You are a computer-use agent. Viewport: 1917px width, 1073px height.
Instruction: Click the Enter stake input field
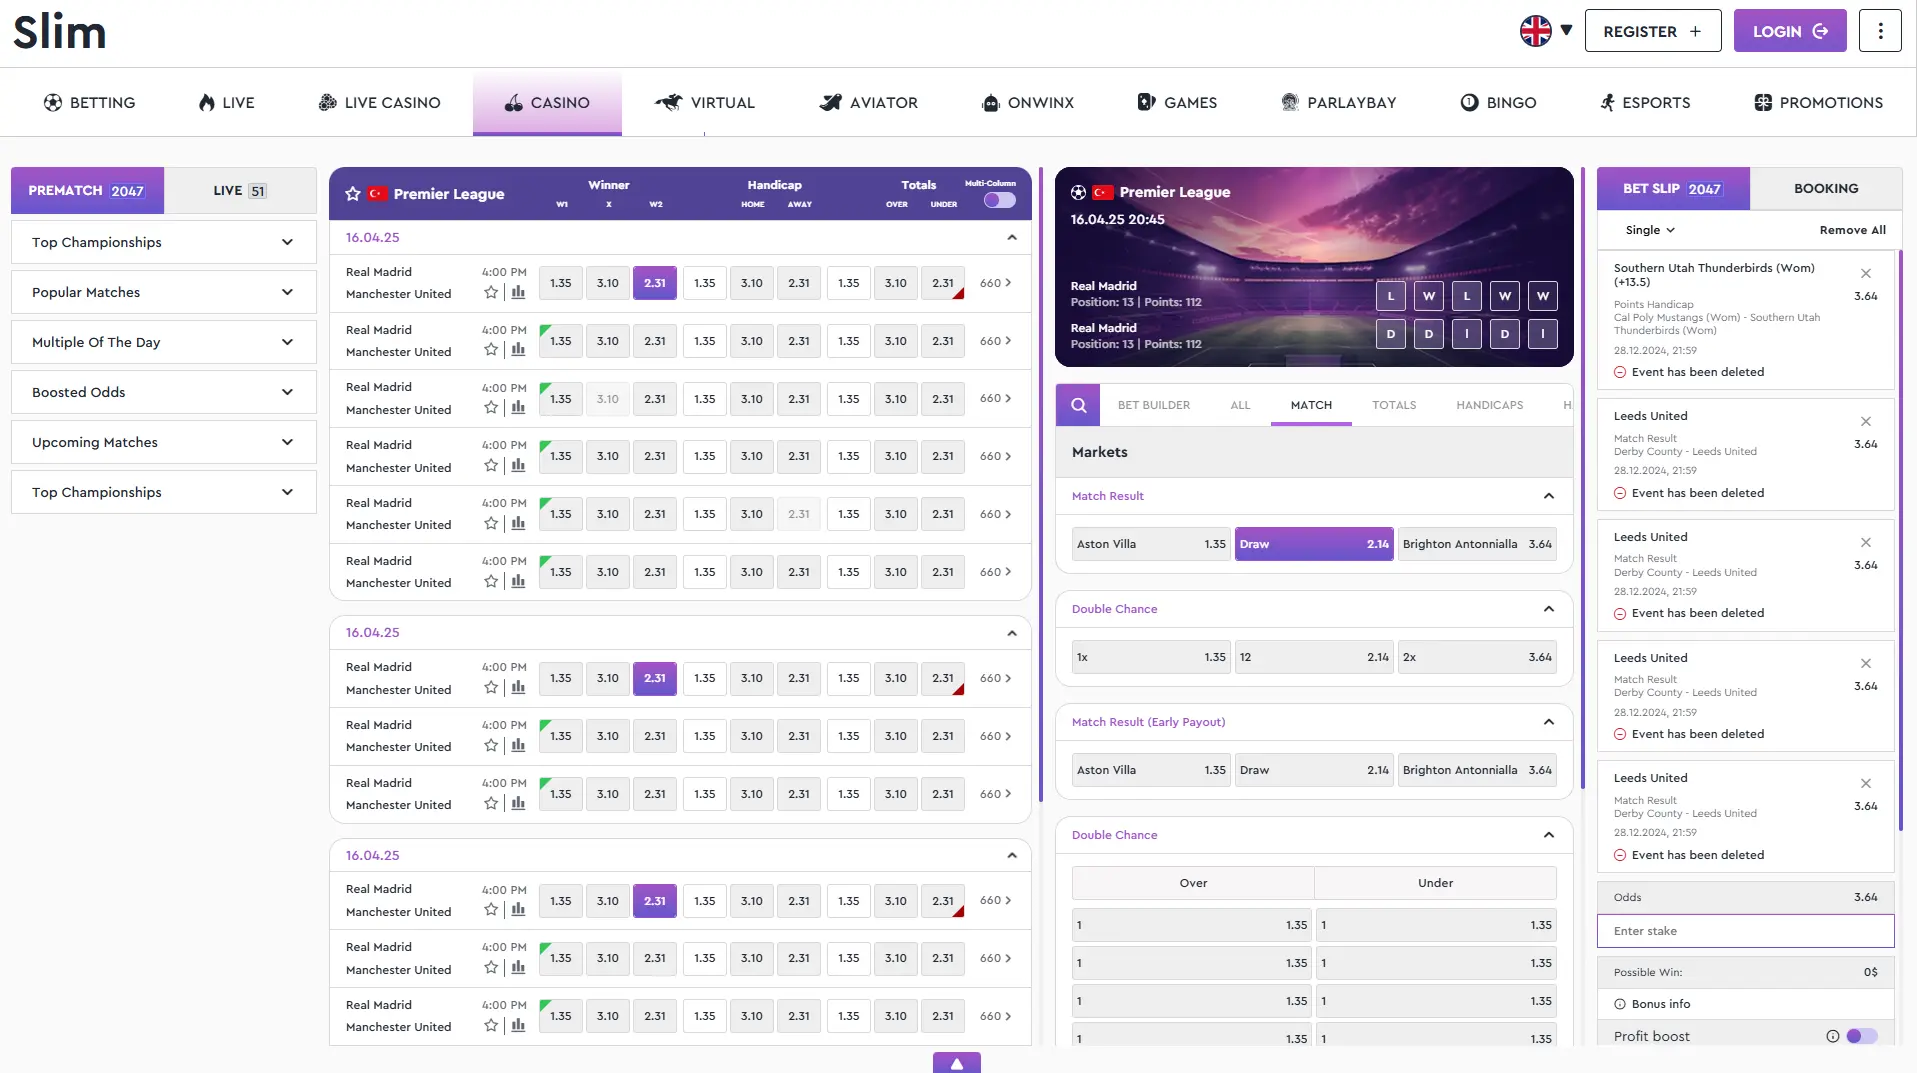pyautogui.click(x=1745, y=931)
